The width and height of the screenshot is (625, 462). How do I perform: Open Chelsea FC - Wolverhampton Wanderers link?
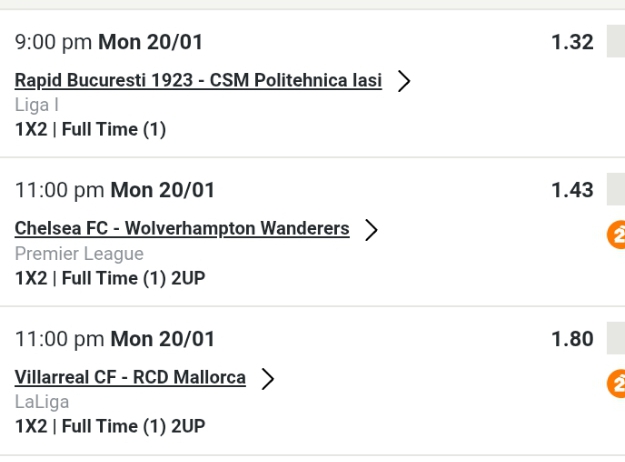(182, 229)
